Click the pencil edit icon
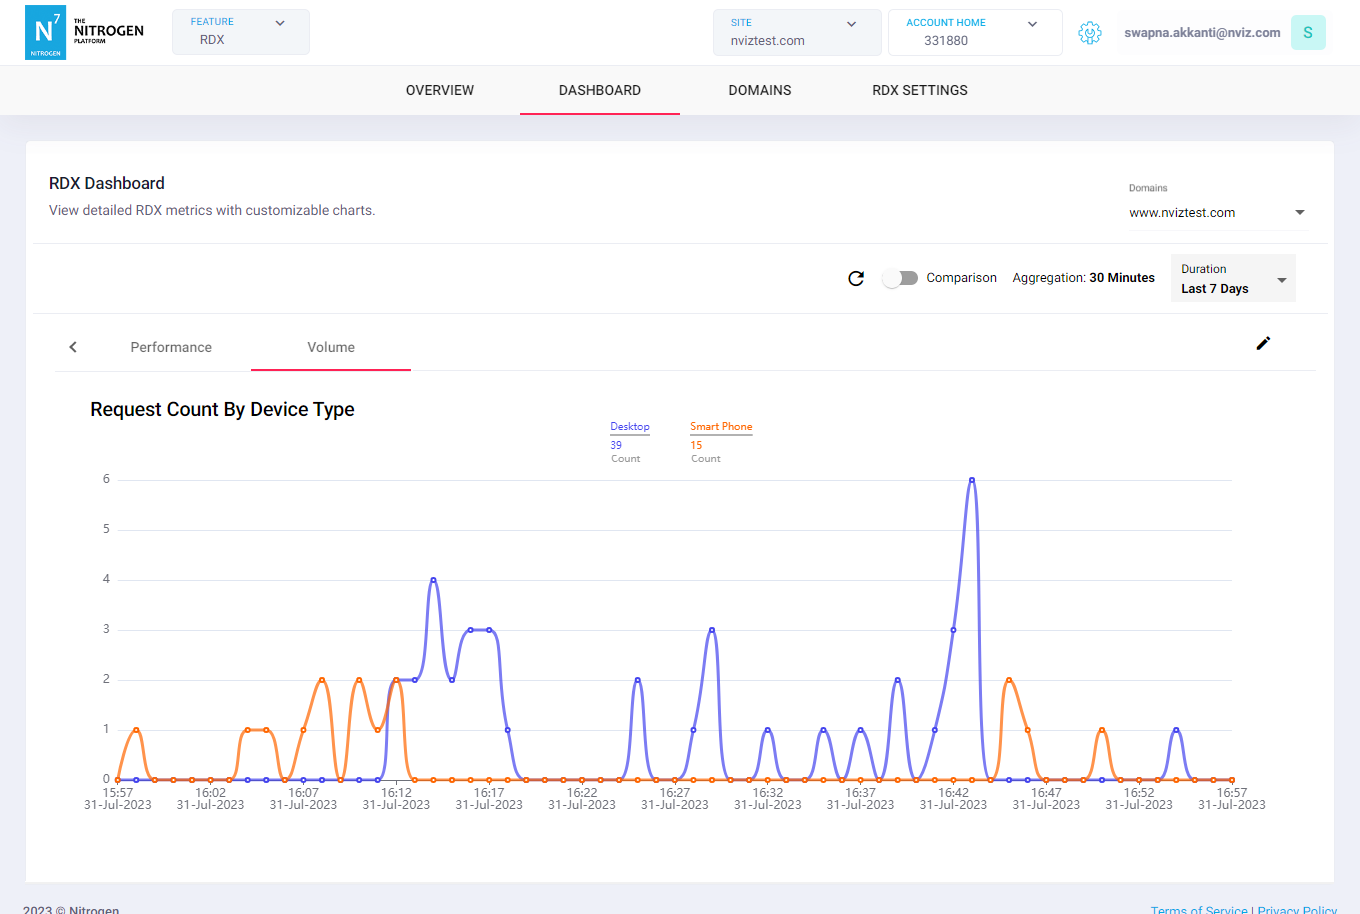Viewport: 1360px width, 914px height. [x=1263, y=344]
